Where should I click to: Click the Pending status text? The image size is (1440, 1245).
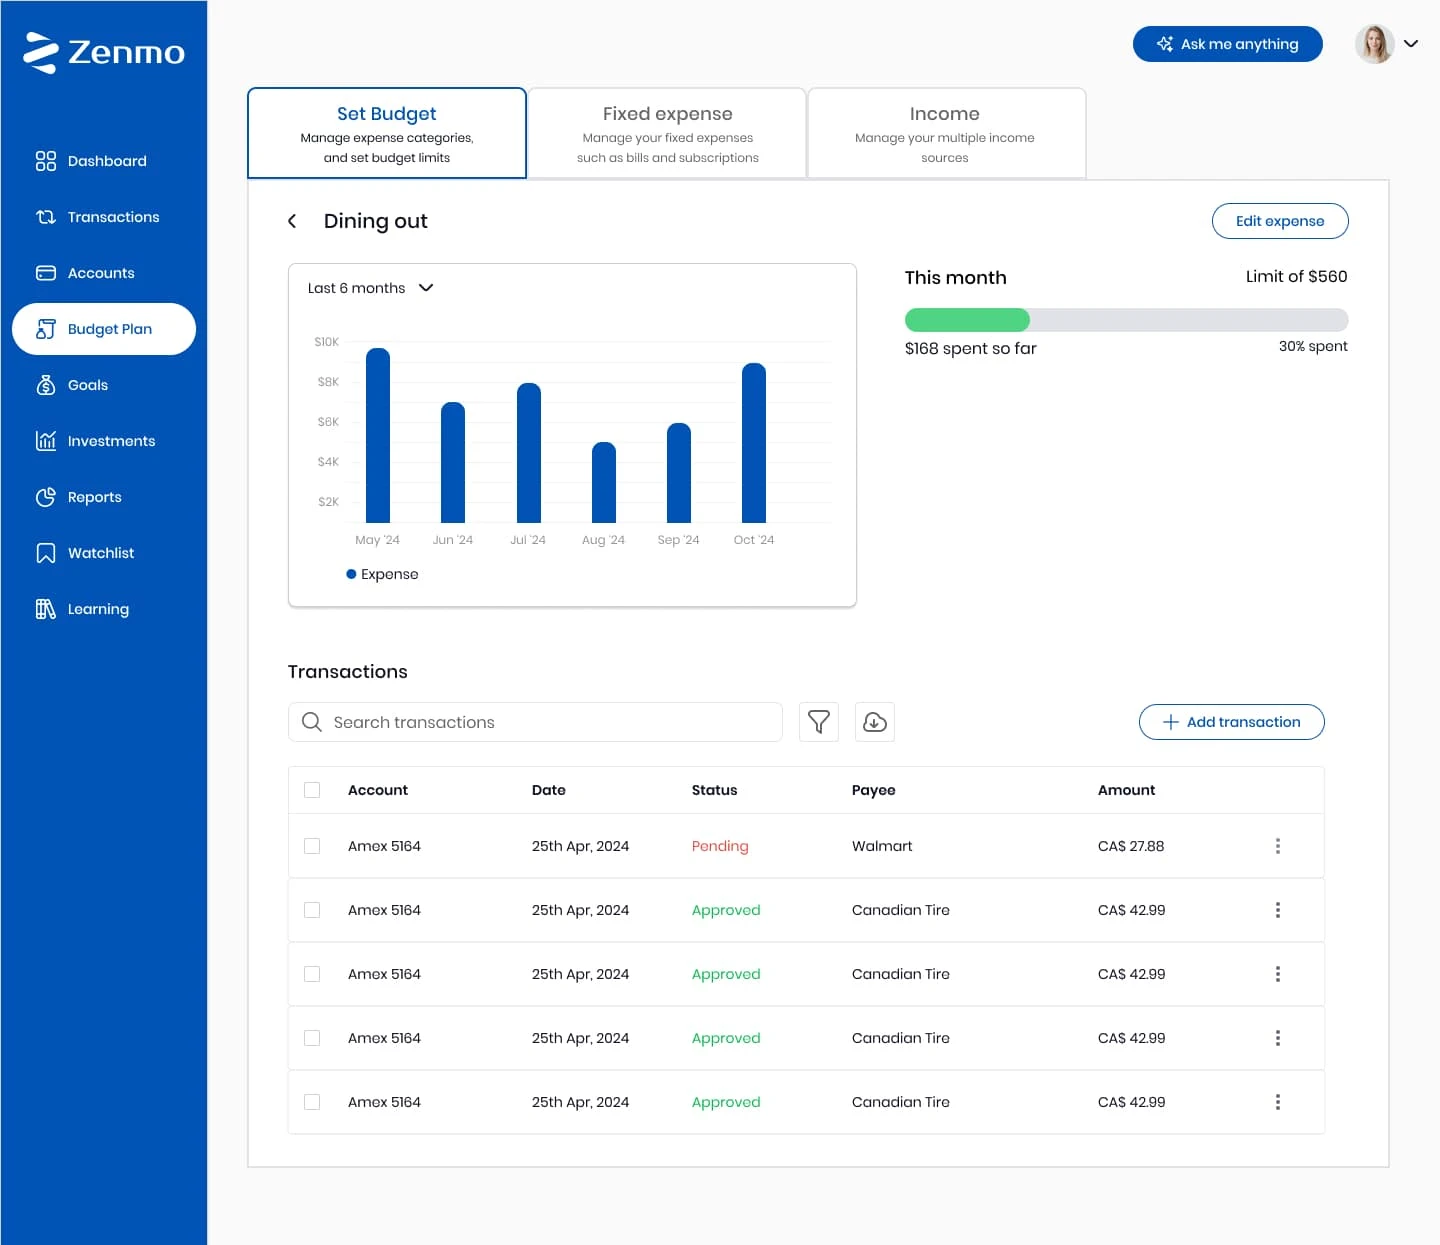pyautogui.click(x=720, y=846)
